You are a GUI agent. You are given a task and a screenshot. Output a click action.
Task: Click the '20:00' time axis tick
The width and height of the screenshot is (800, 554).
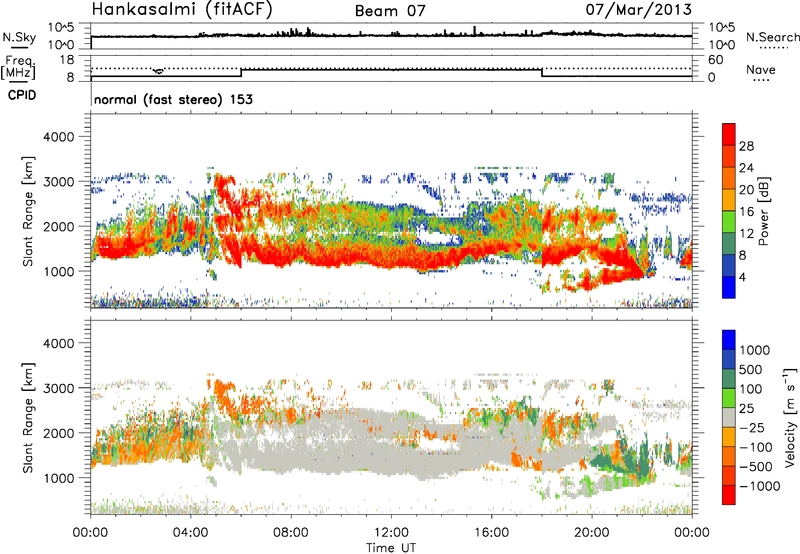[x=592, y=533]
